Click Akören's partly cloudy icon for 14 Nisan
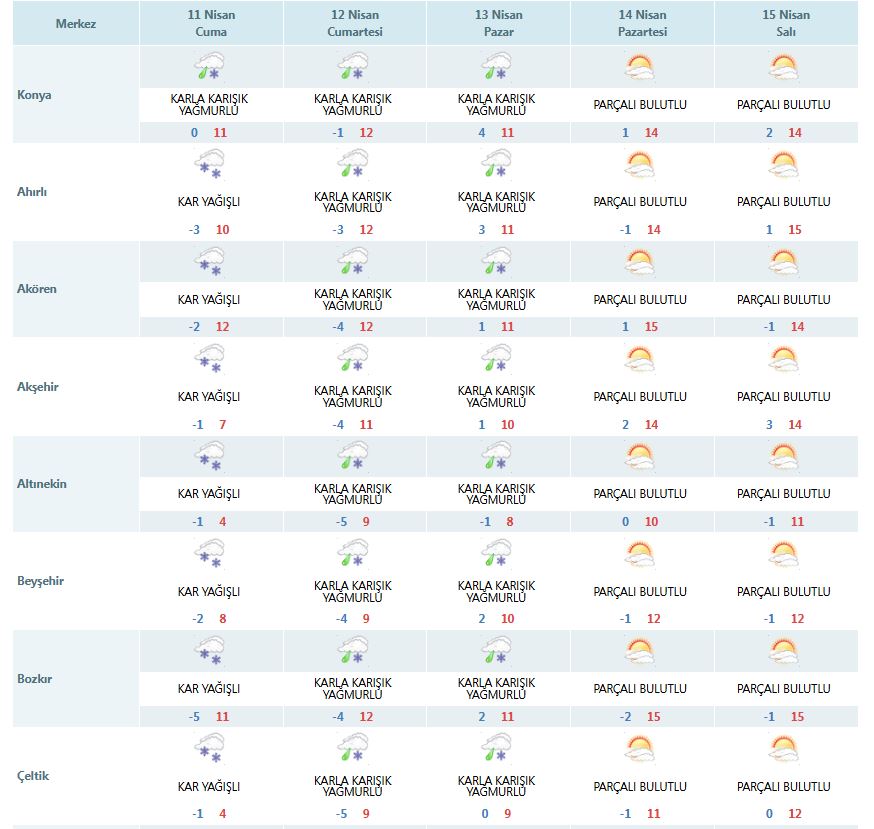The width and height of the screenshot is (874, 829). [640, 263]
